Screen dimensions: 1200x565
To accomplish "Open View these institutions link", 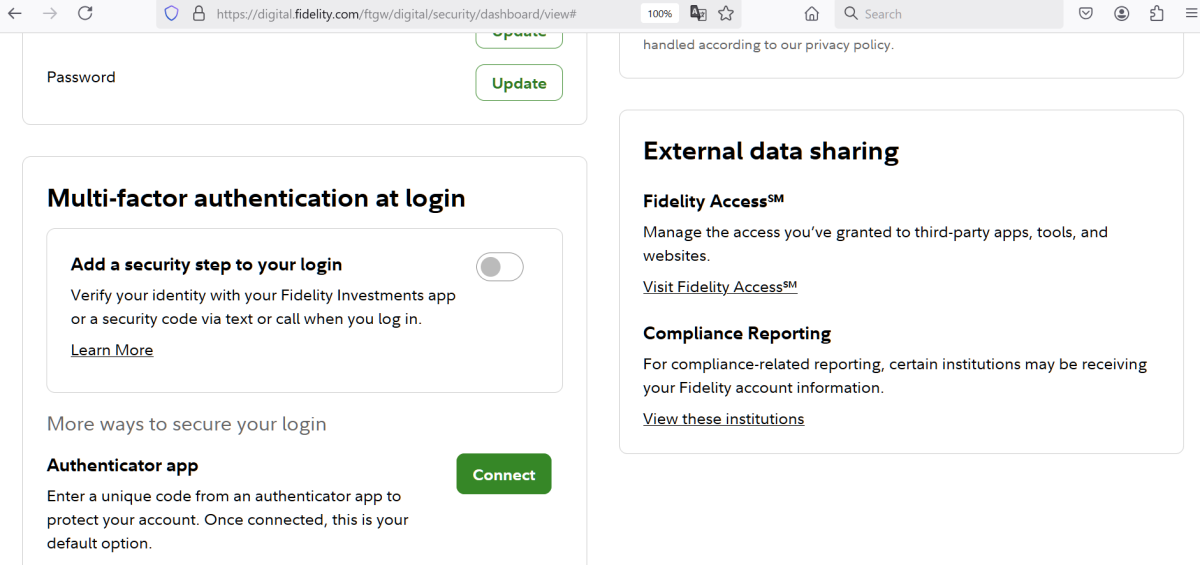I will pos(723,419).
